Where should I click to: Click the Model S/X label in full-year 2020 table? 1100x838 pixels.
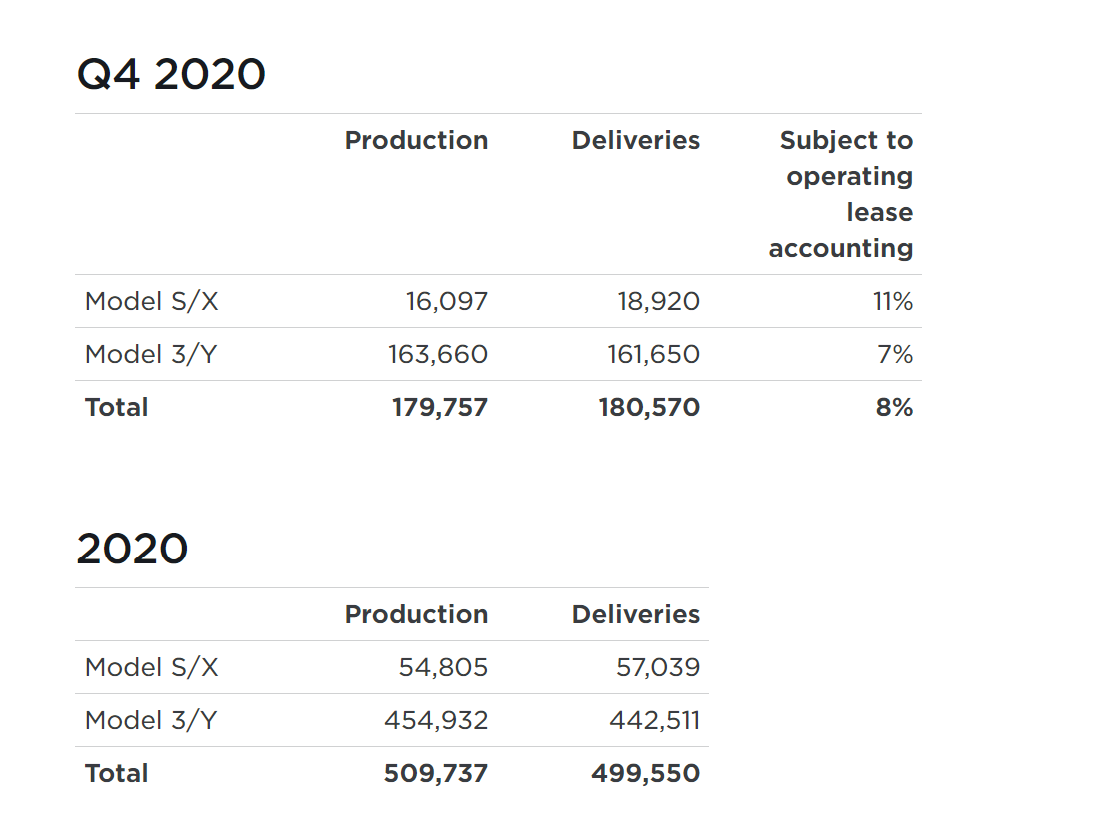click(152, 668)
